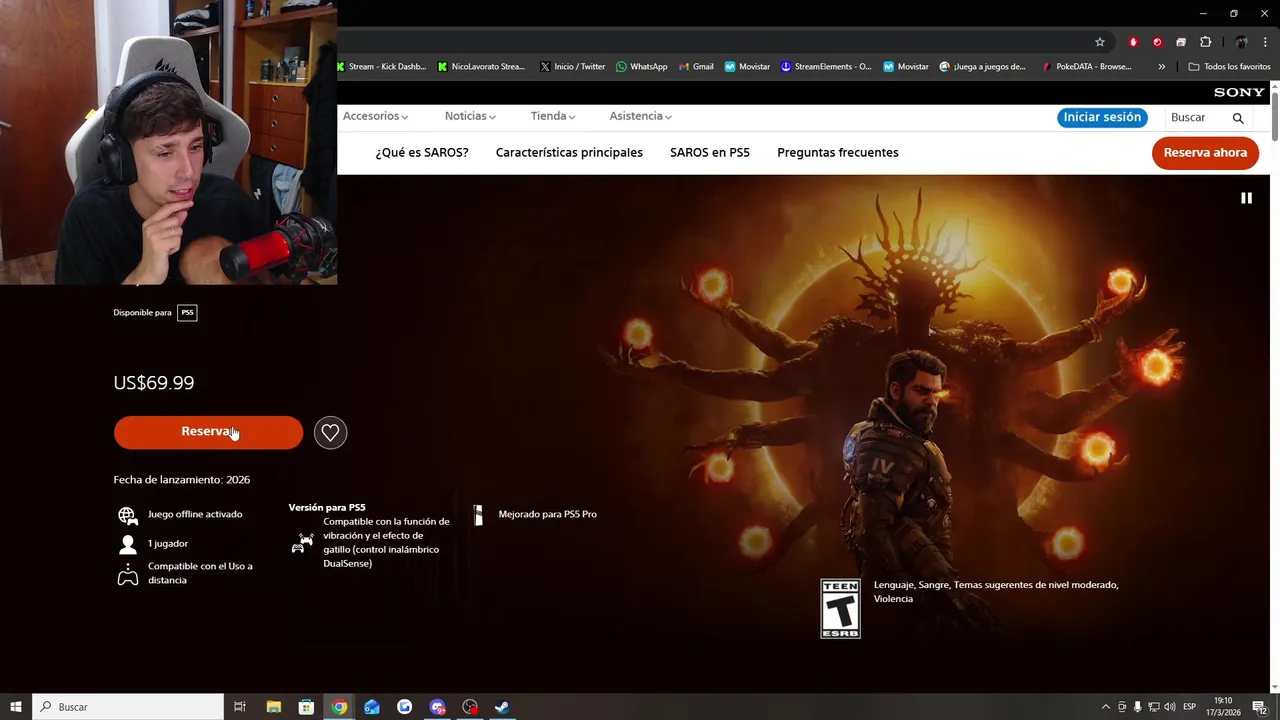This screenshot has height=720, width=1280.
Task: Open the WhatsApp bookmark
Action: click(641, 67)
